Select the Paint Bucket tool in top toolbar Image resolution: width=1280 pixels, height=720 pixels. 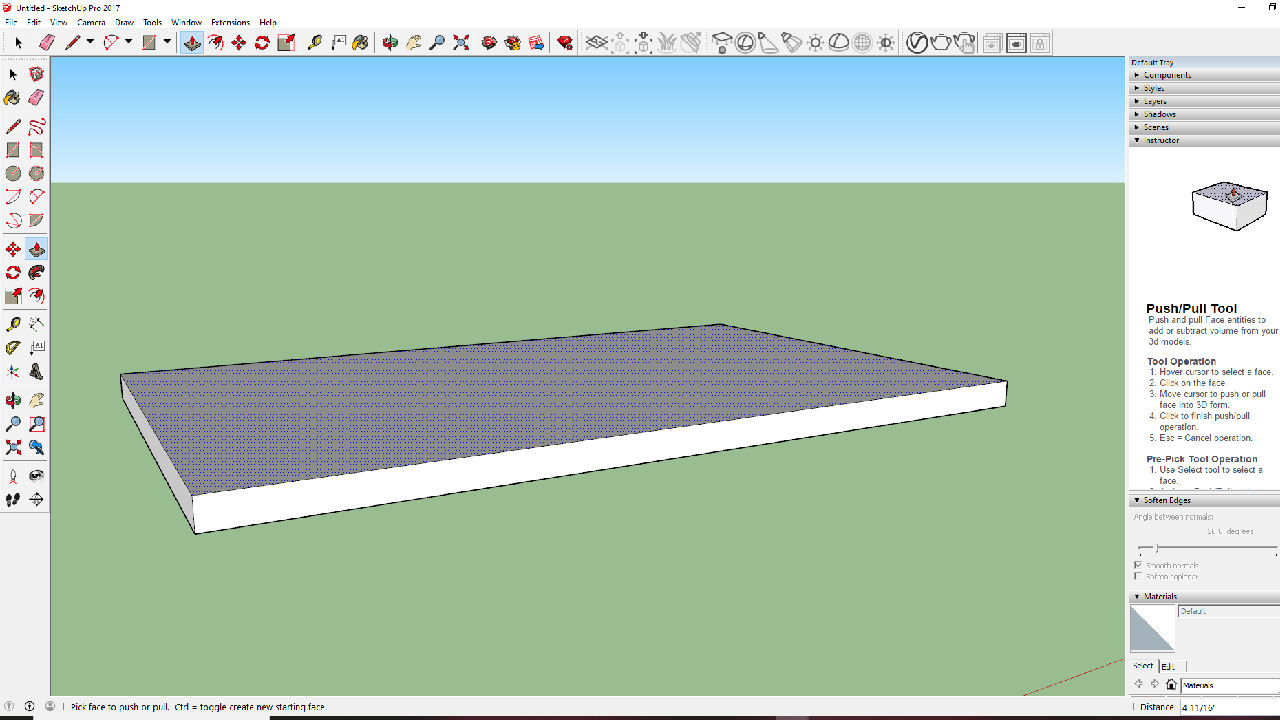[x=361, y=43]
